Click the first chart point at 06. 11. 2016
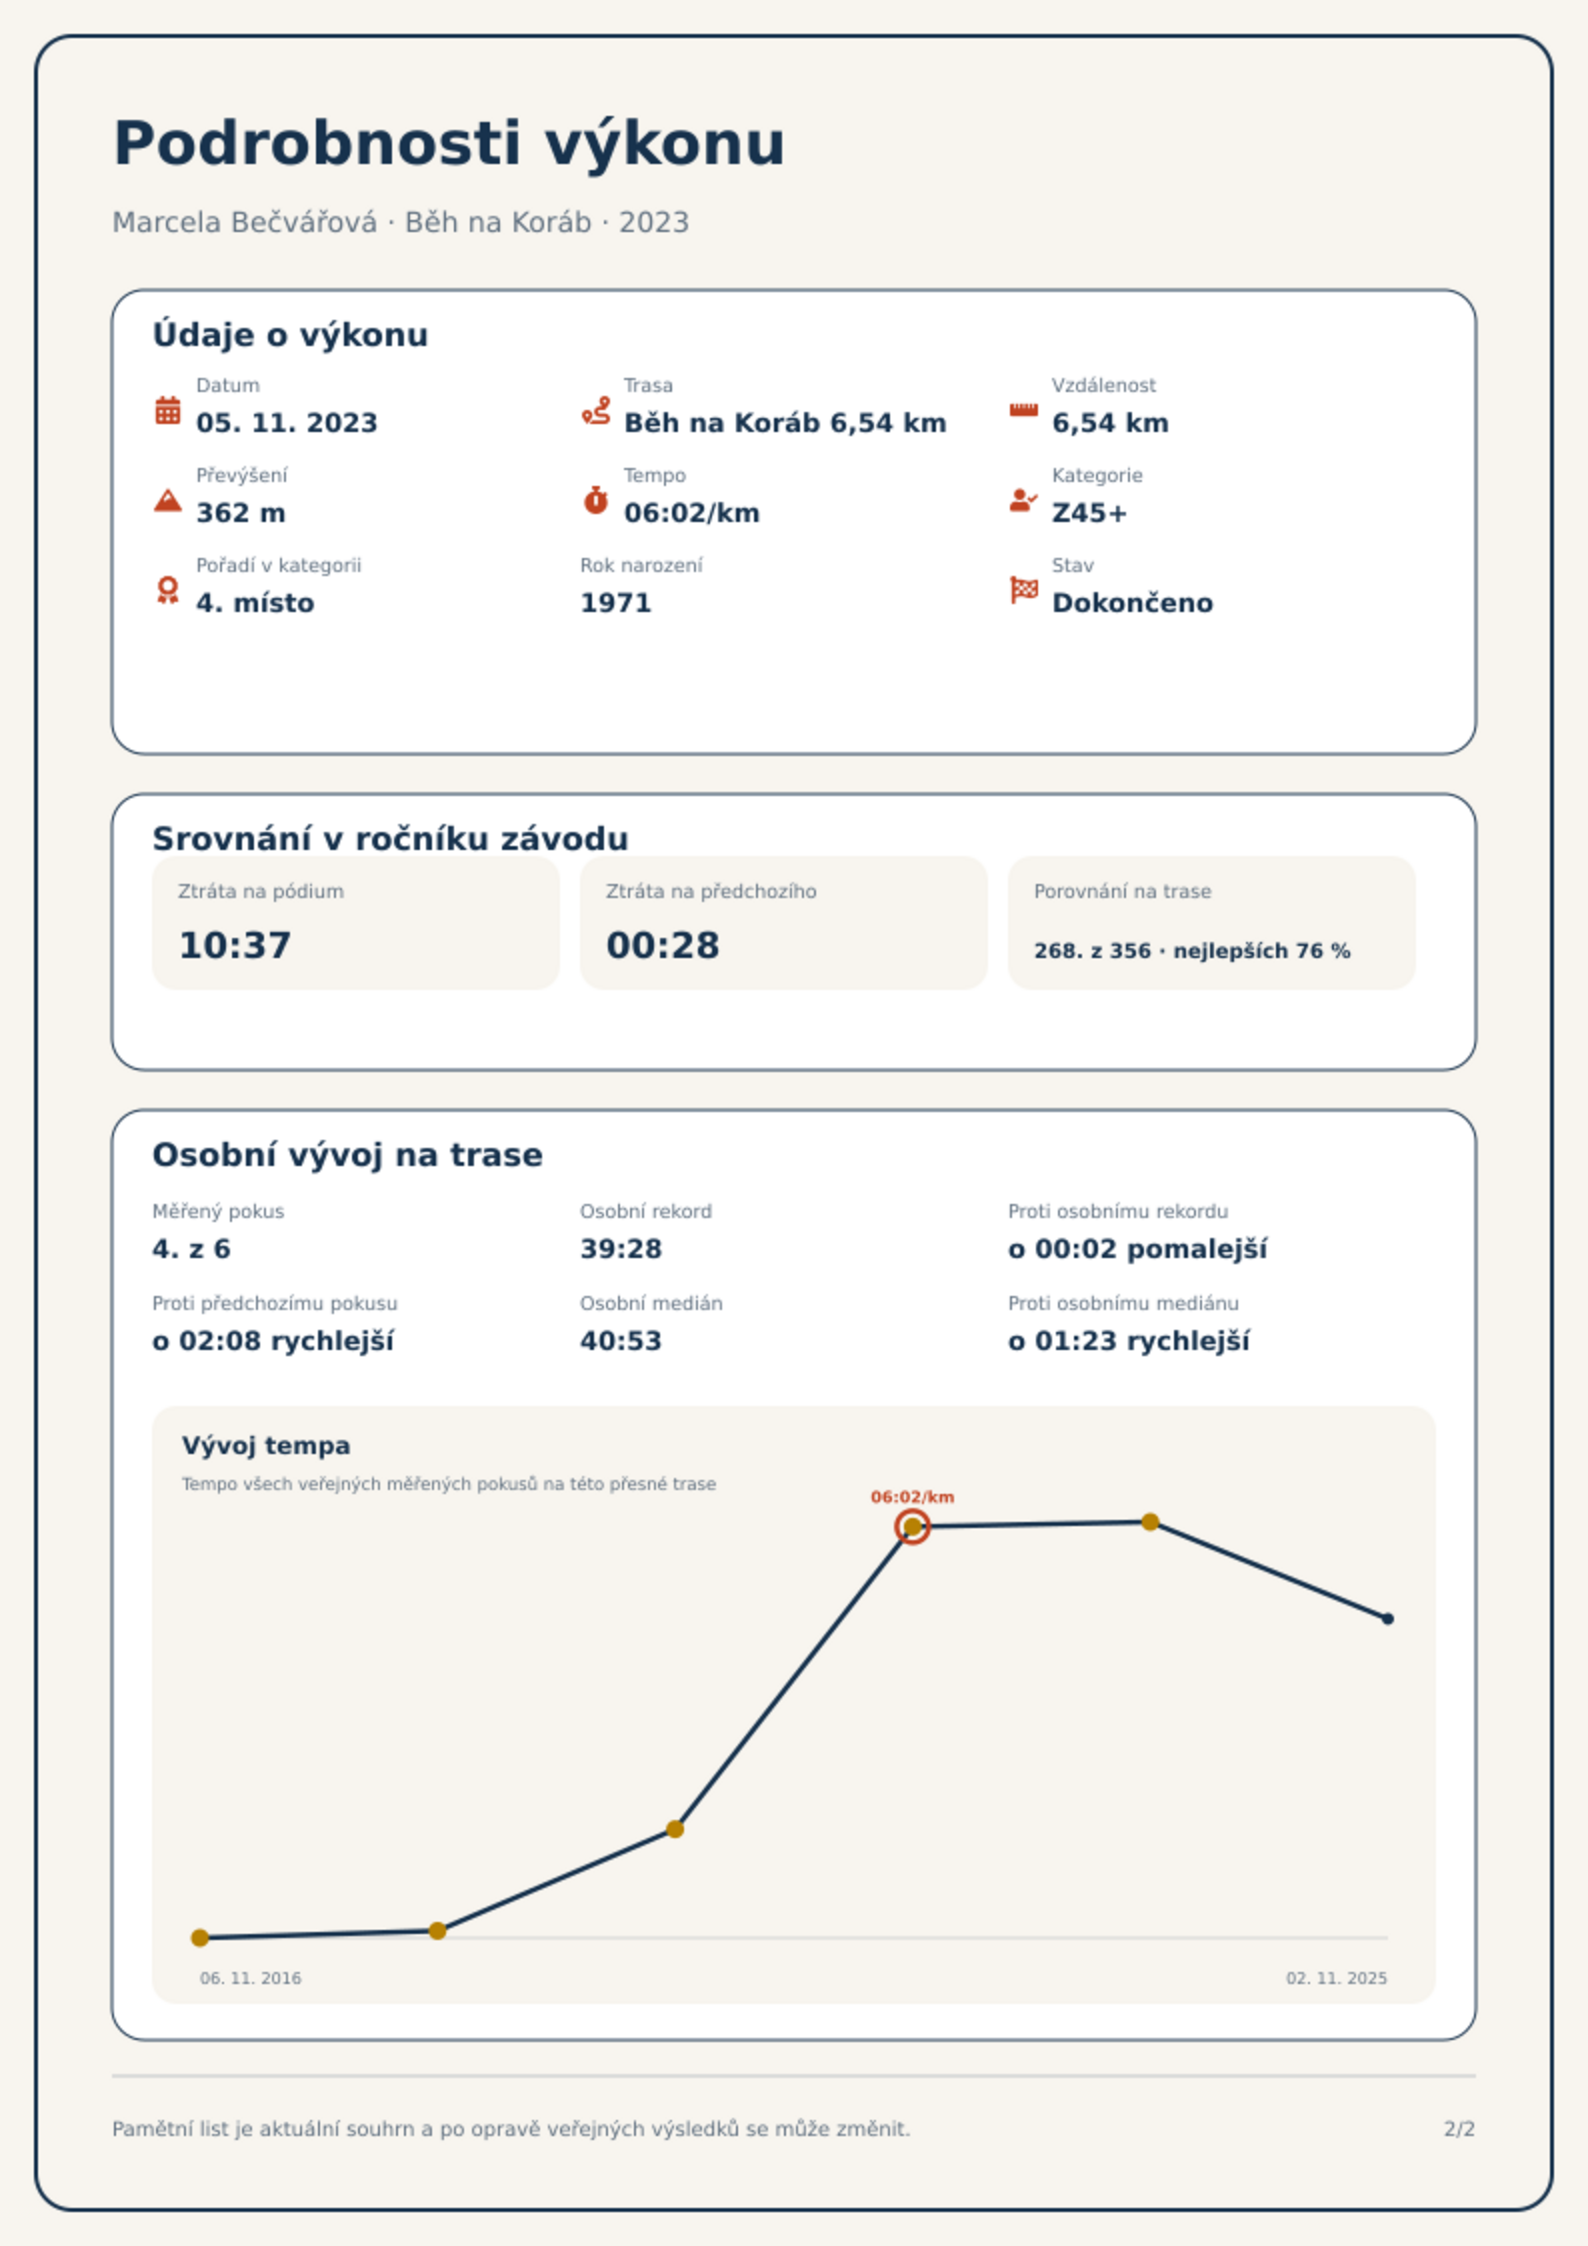 coord(200,1938)
